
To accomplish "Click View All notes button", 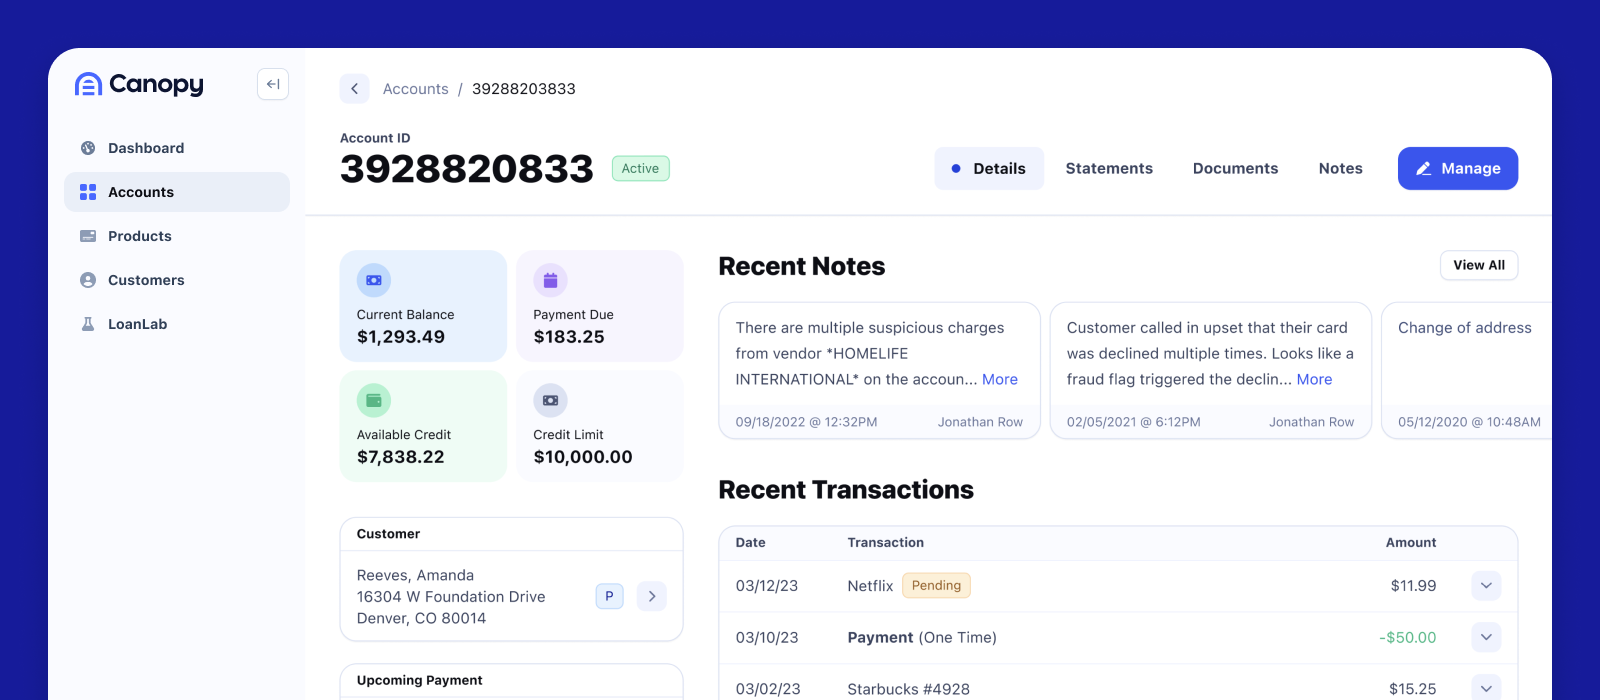I will pyautogui.click(x=1479, y=265).
